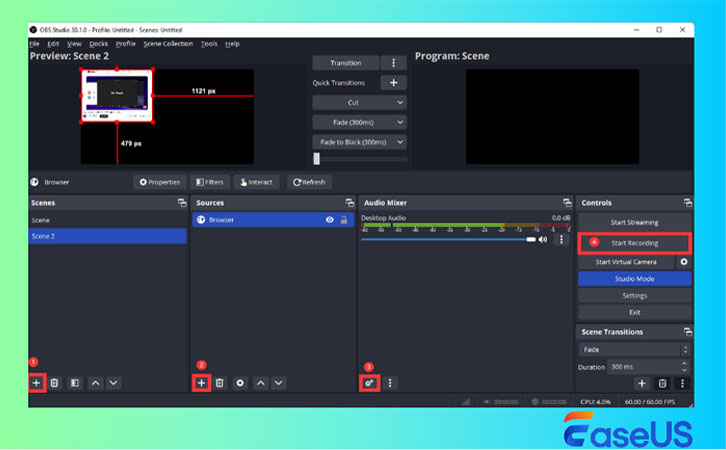This screenshot has height=450, width=726.
Task: Open the Scene Collection menu
Action: [168, 44]
